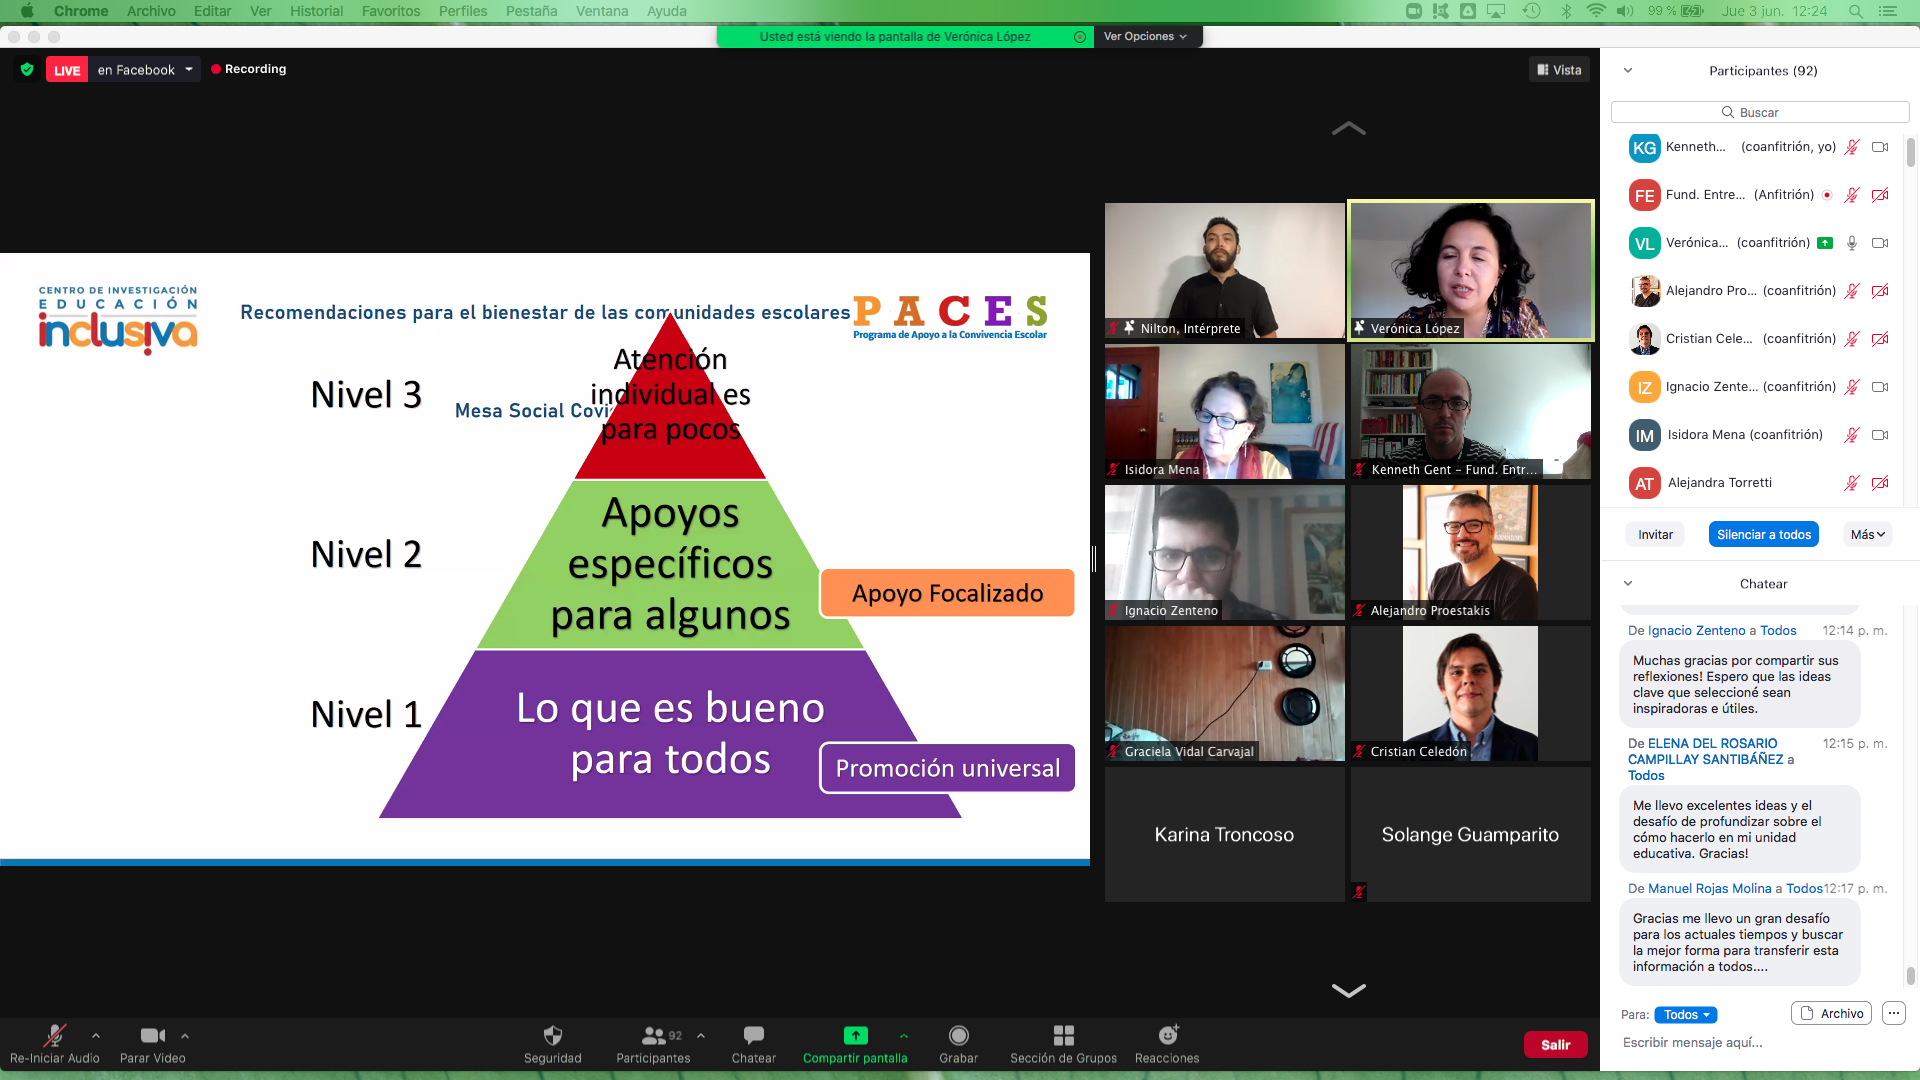The image size is (1920, 1080).
Task: Open the Ventana menu
Action: point(602,11)
